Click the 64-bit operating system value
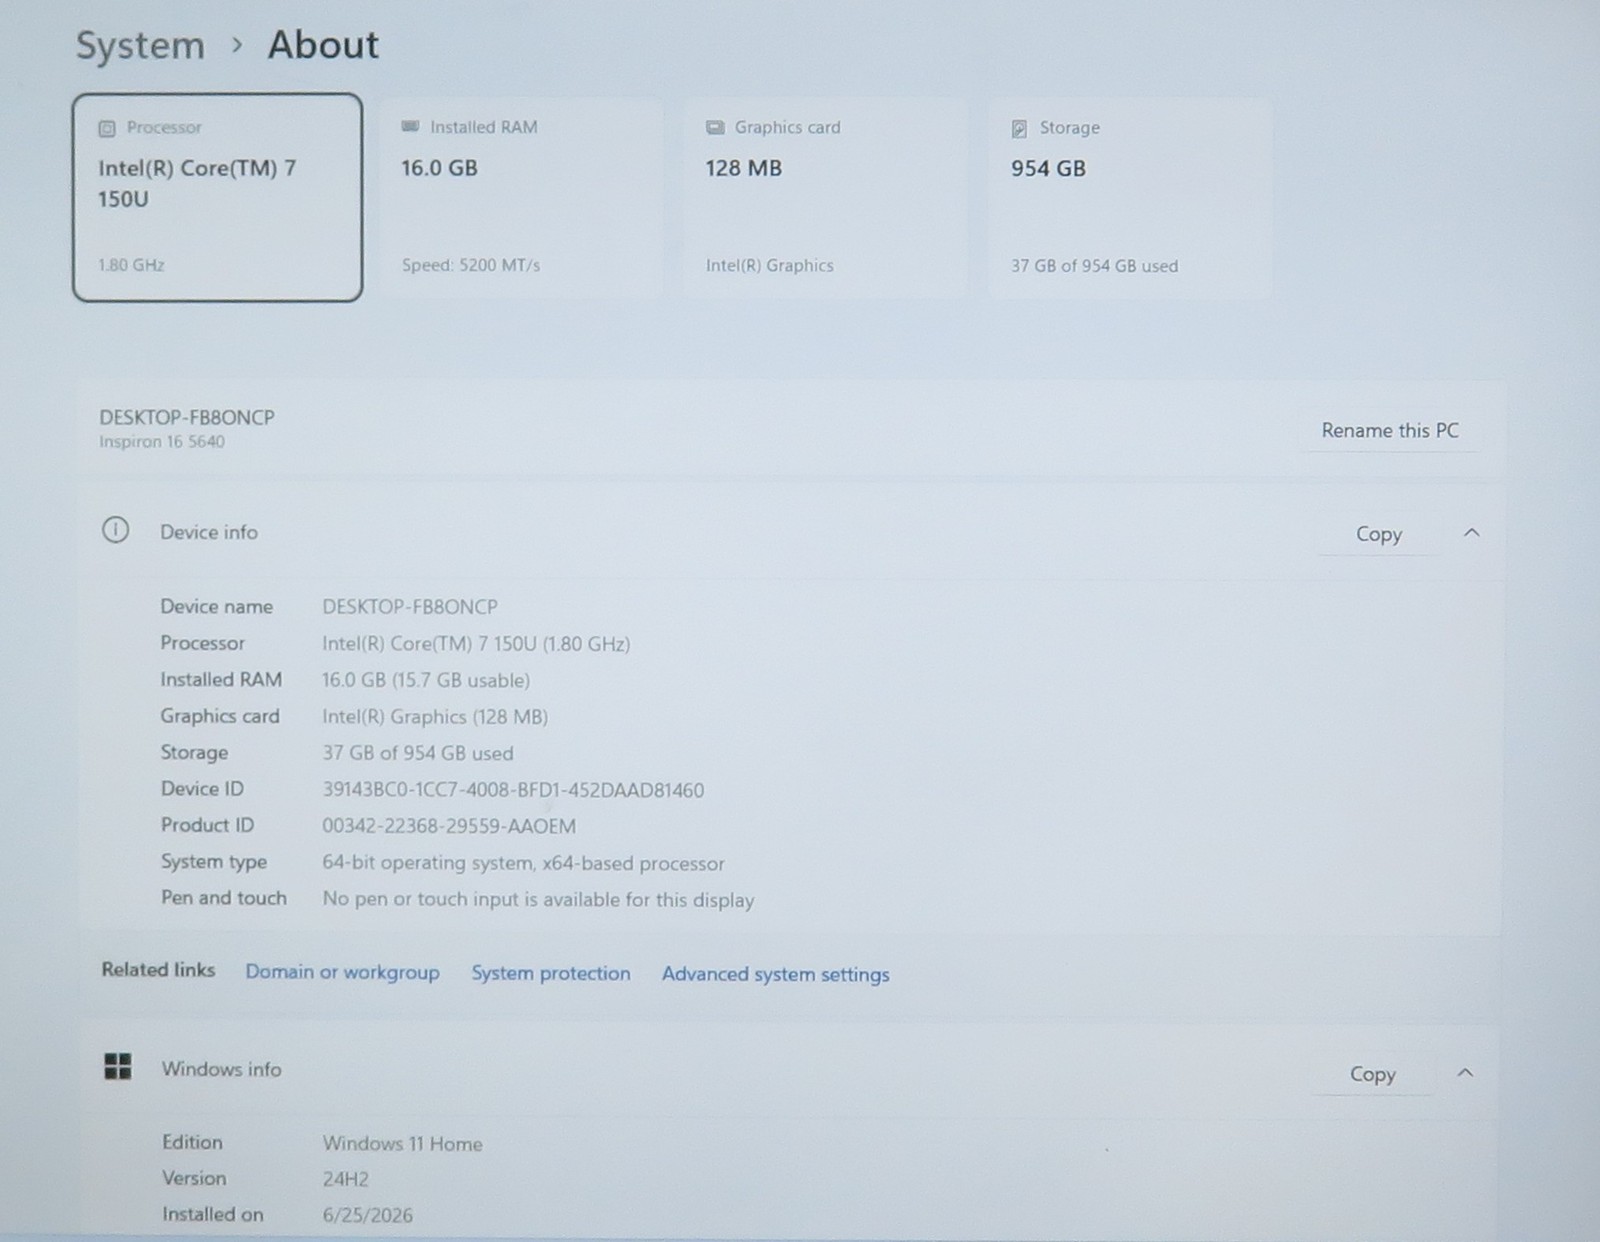1600x1242 pixels. [523, 862]
